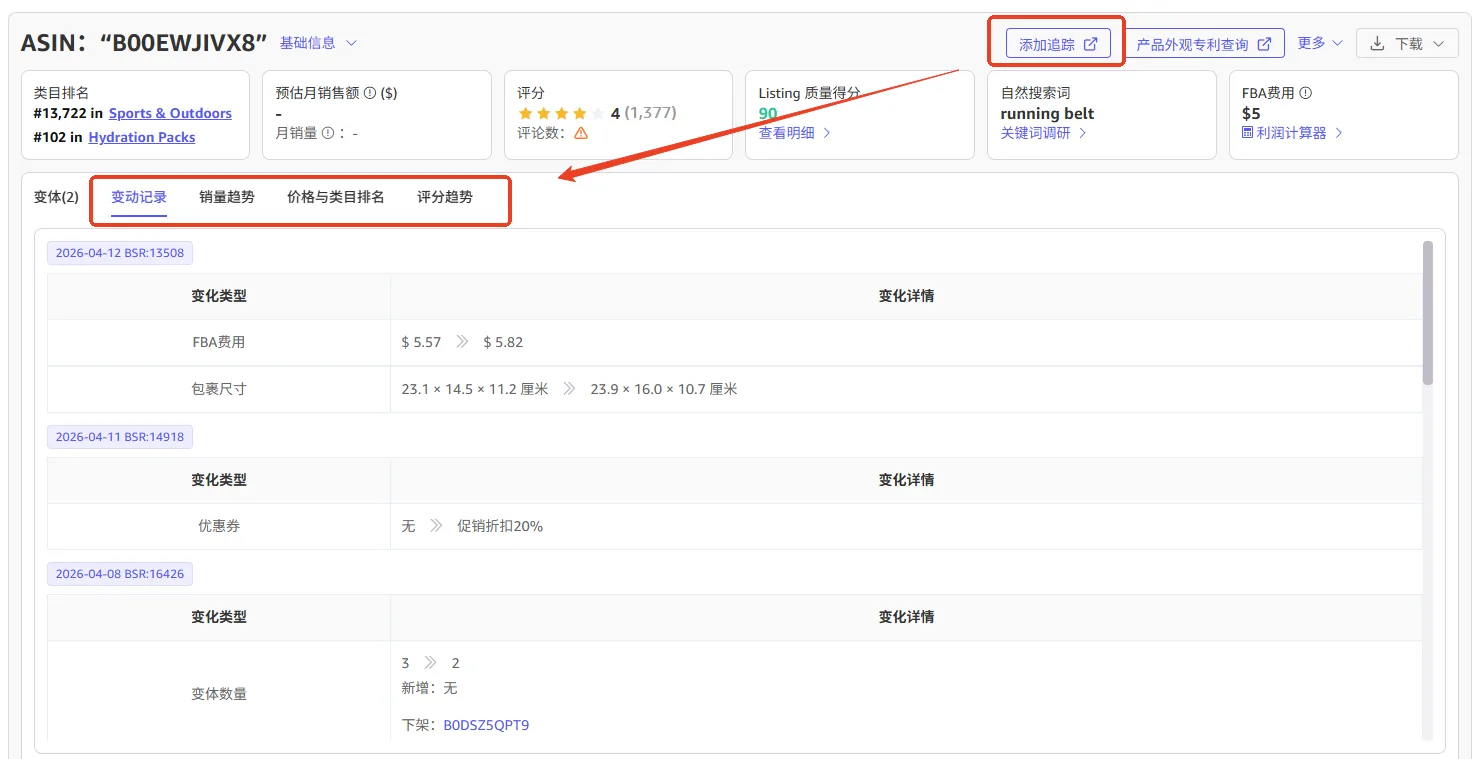
Task: Click the change-log vertical scrollbar thumb
Action: point(1428,313)
